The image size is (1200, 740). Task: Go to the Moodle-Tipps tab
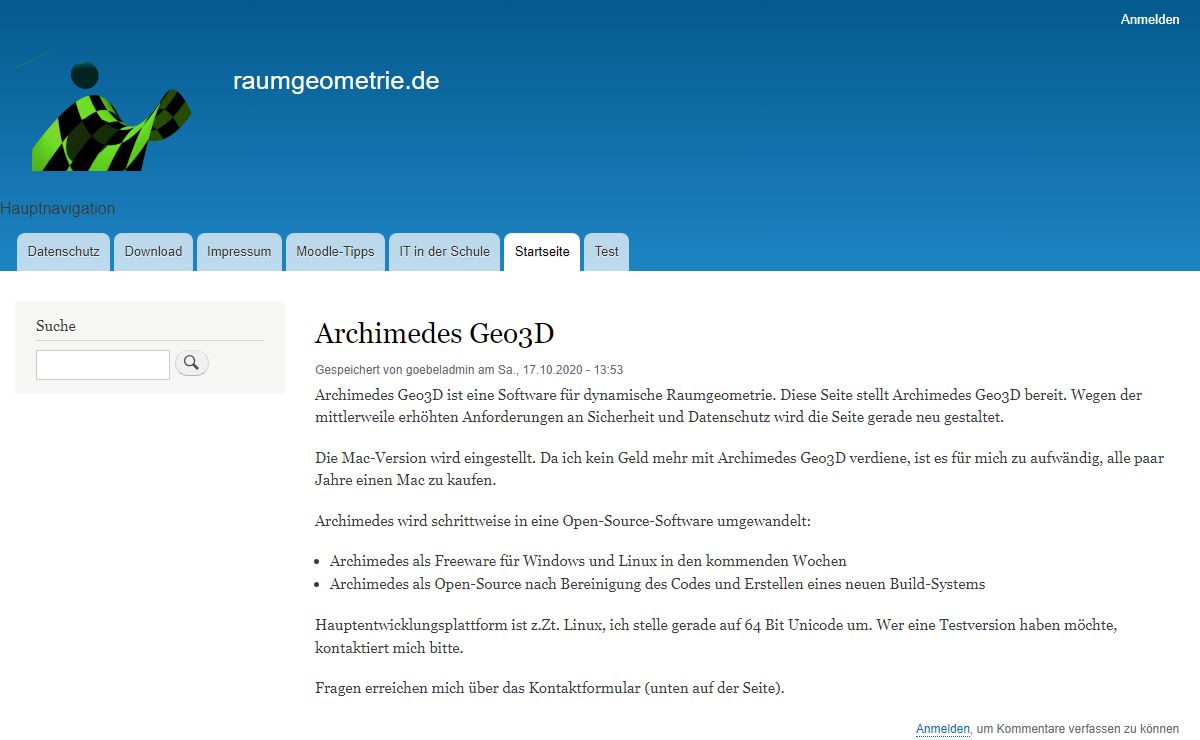[x=335, y=252]
